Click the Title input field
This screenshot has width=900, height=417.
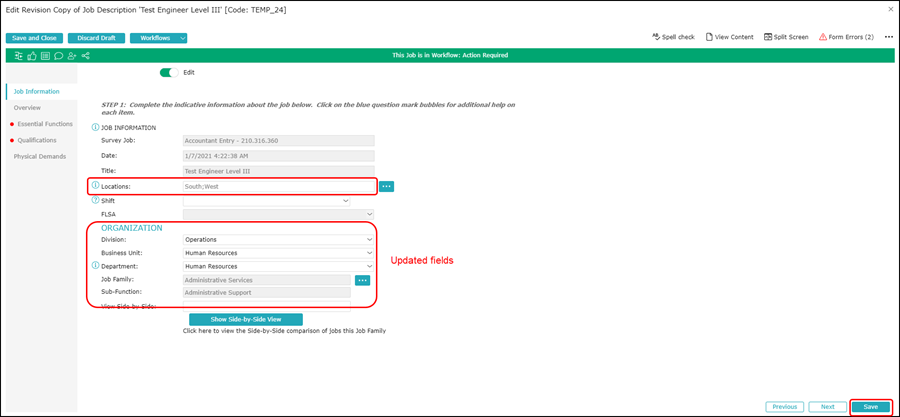pyautogui.click(x=277, y=171)
